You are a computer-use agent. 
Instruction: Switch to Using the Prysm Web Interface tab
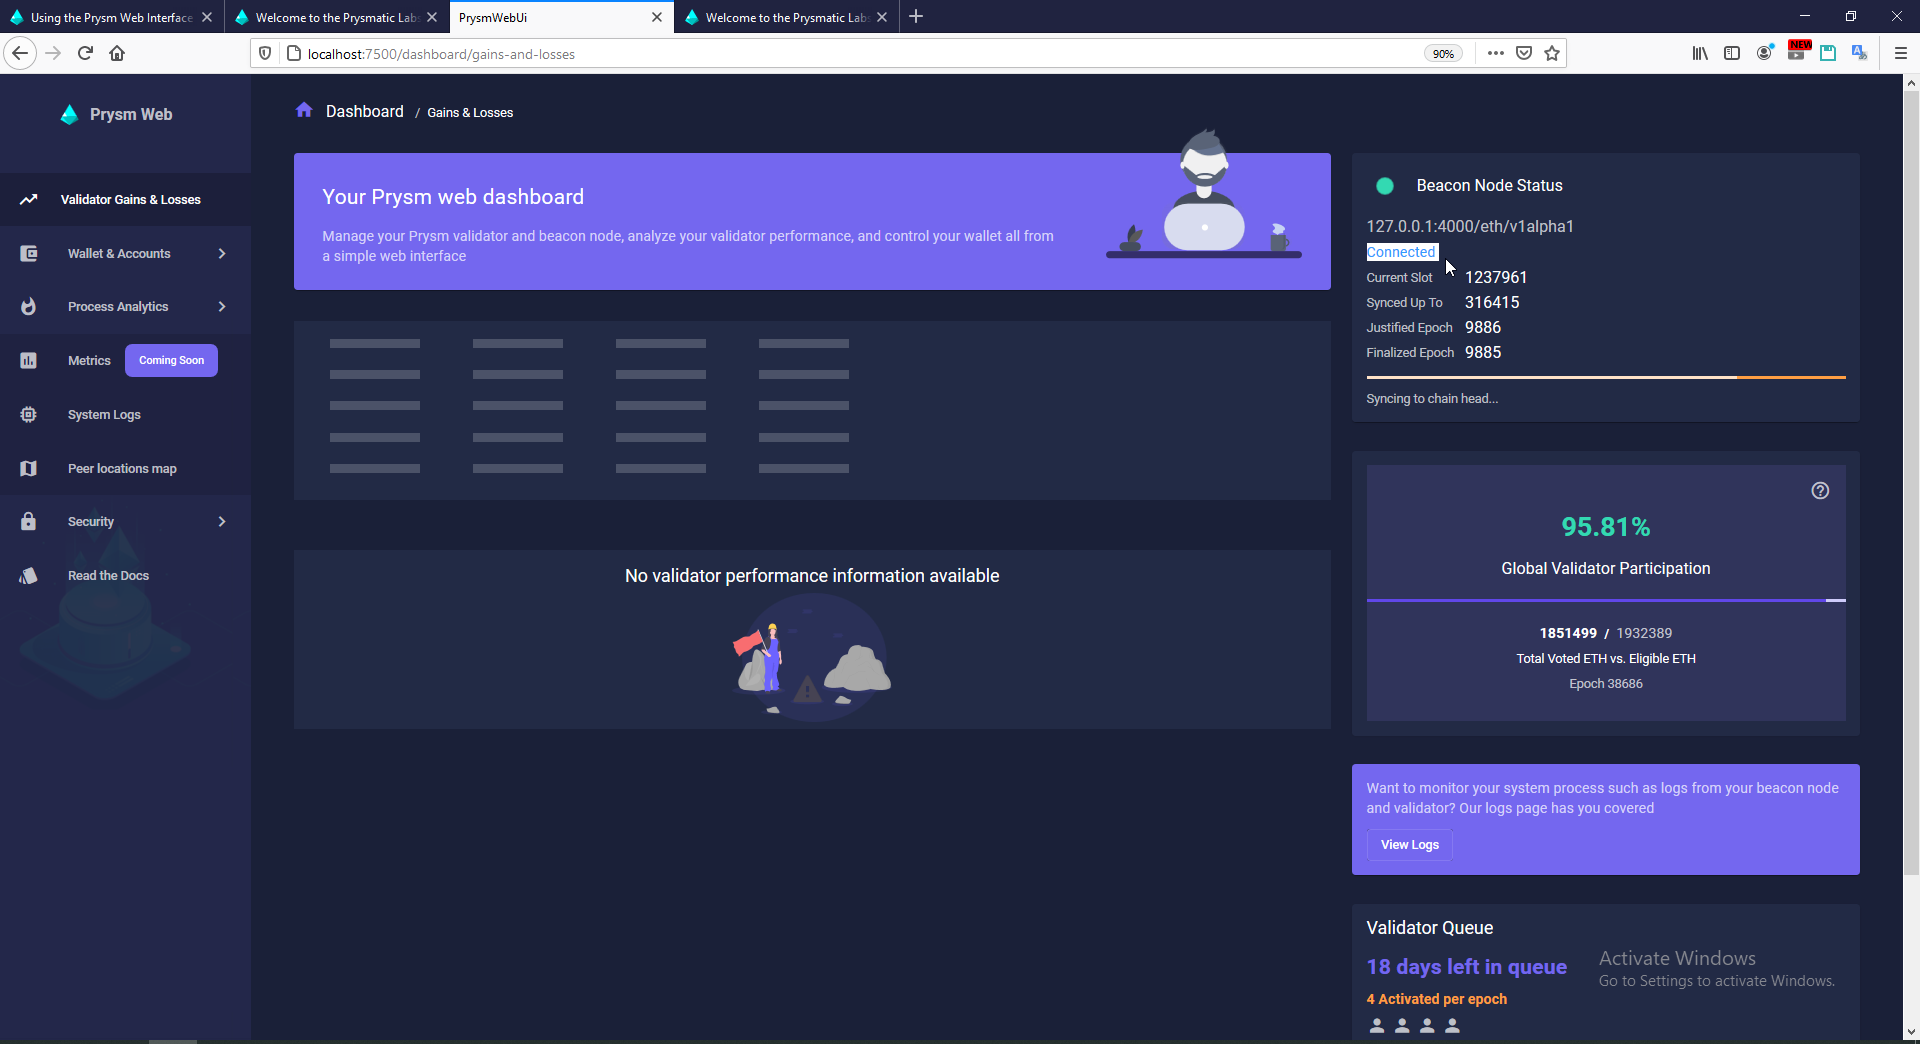(112, 18)
